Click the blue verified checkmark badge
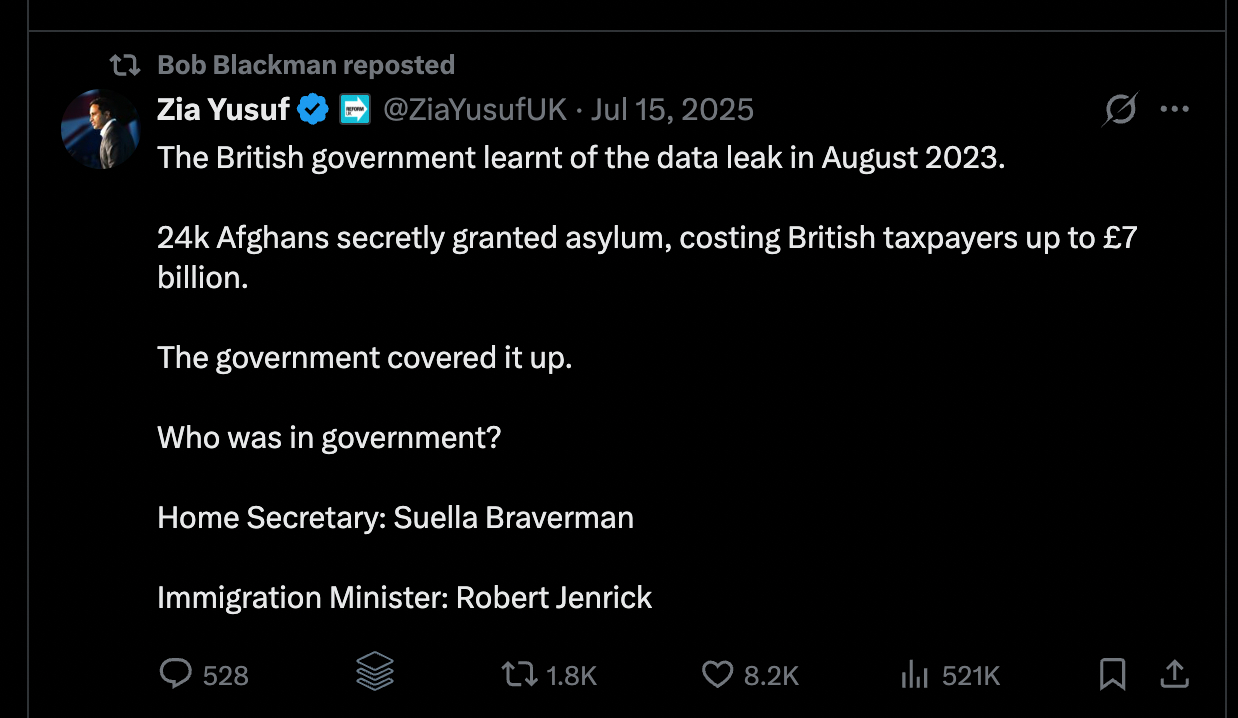Screen dimensions: 1238x718 point(314,109)
